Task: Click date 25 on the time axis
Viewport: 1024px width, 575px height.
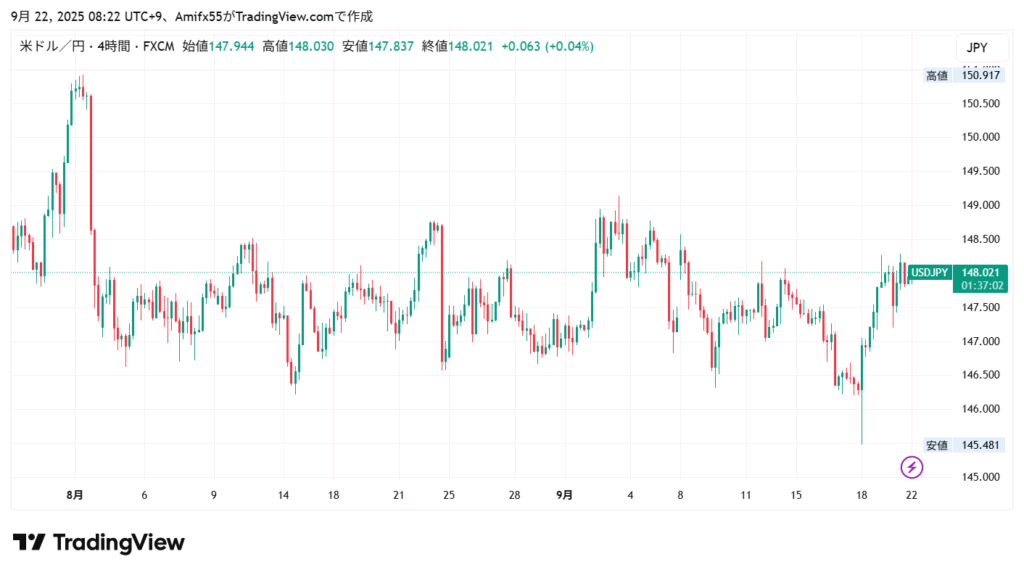Action: (x=449, y=495)
